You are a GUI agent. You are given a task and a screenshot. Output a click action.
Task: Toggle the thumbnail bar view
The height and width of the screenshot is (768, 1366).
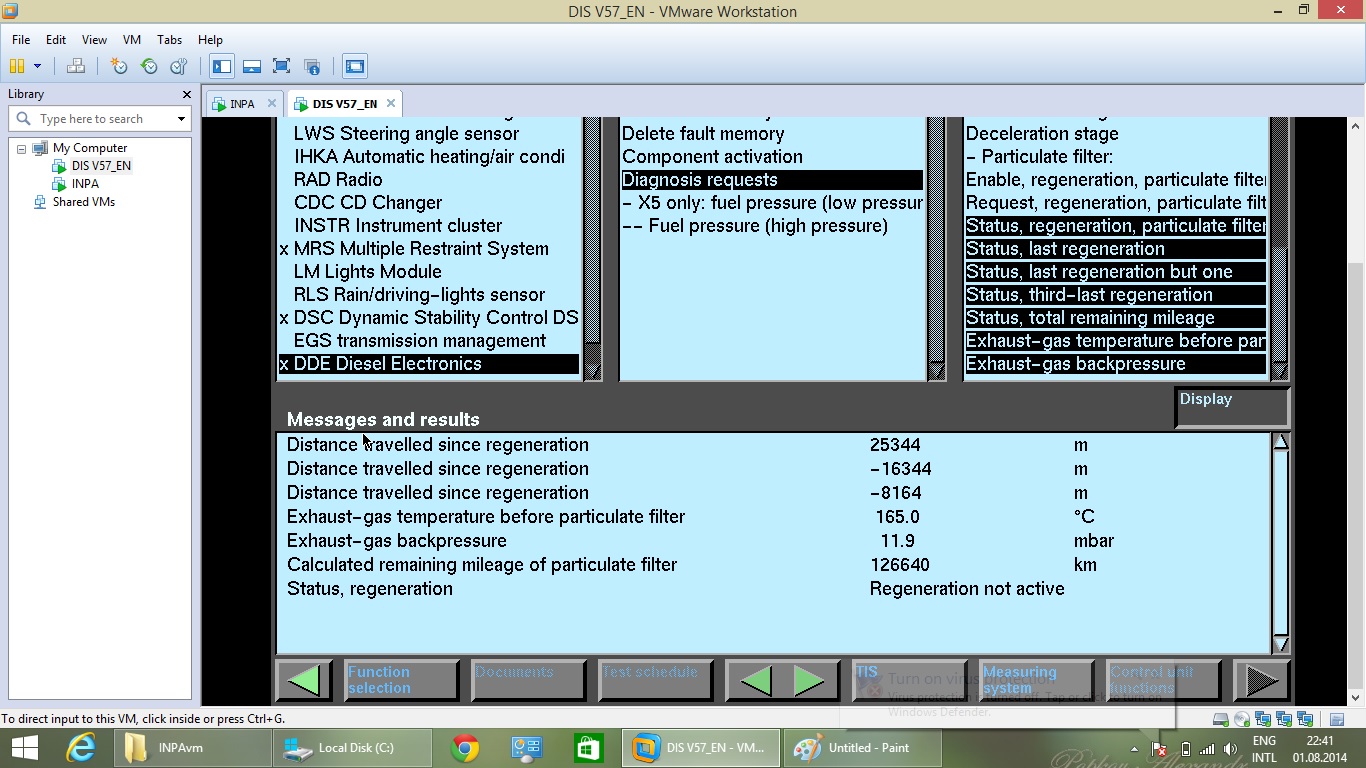coord(252,66)
